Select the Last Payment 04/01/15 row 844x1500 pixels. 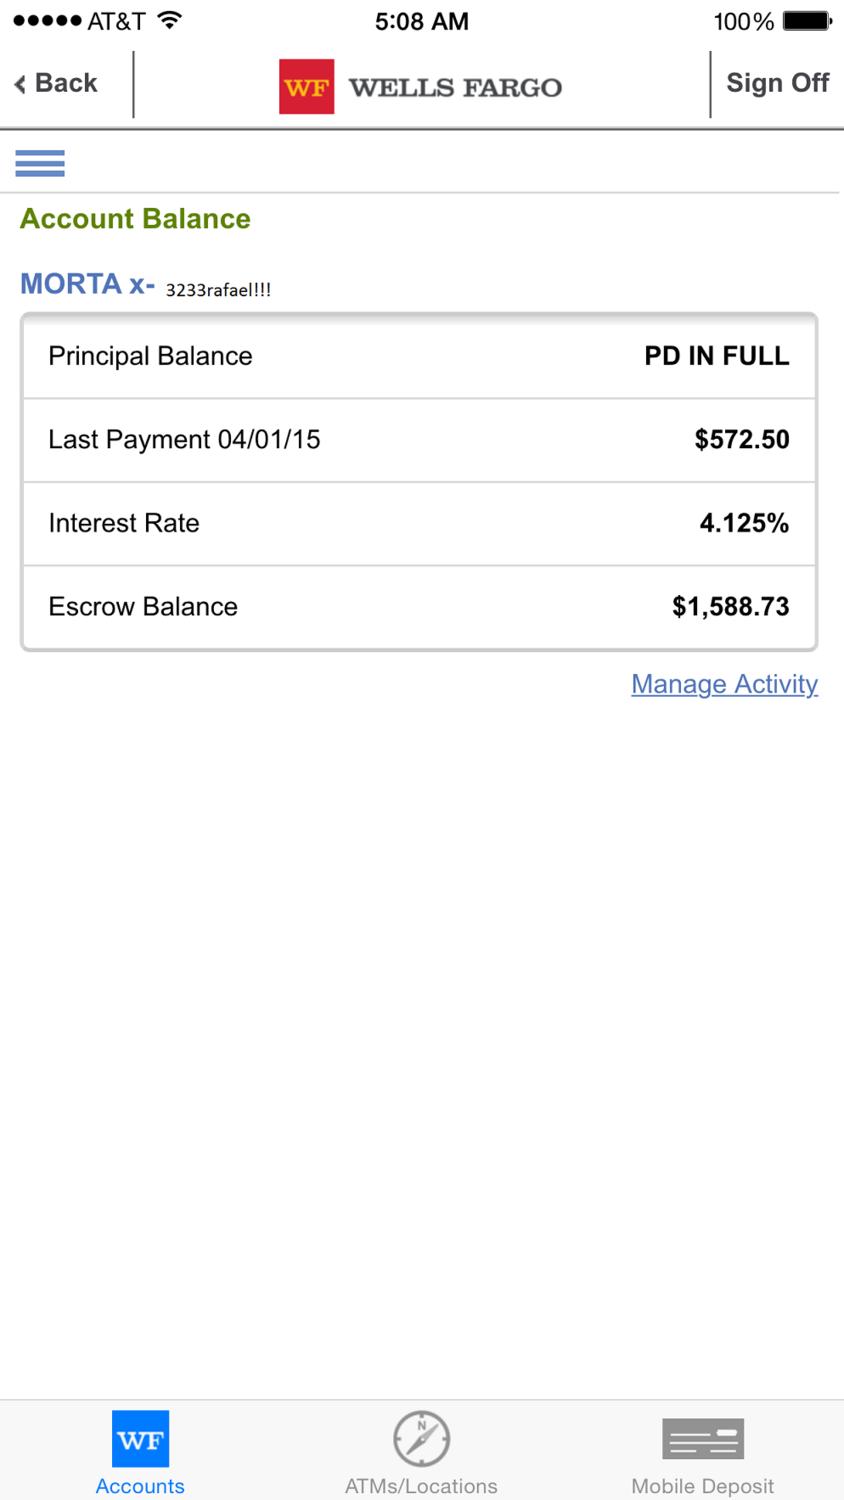click(419, 440)
